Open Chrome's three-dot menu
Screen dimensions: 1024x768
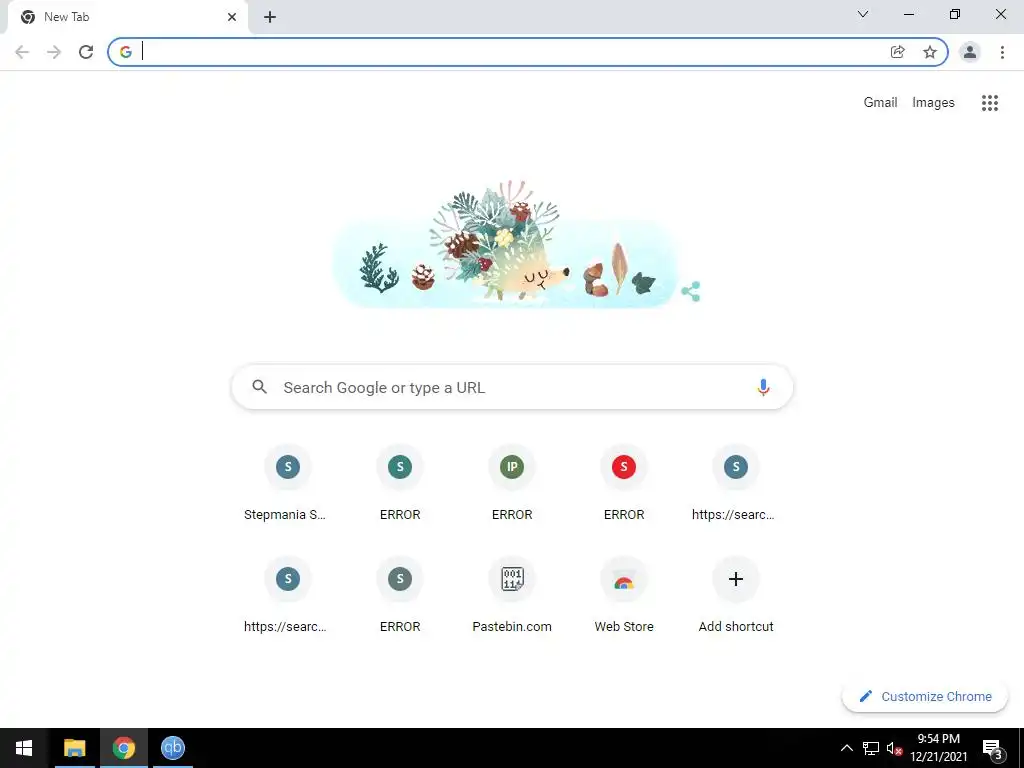tap(1002, 52)
